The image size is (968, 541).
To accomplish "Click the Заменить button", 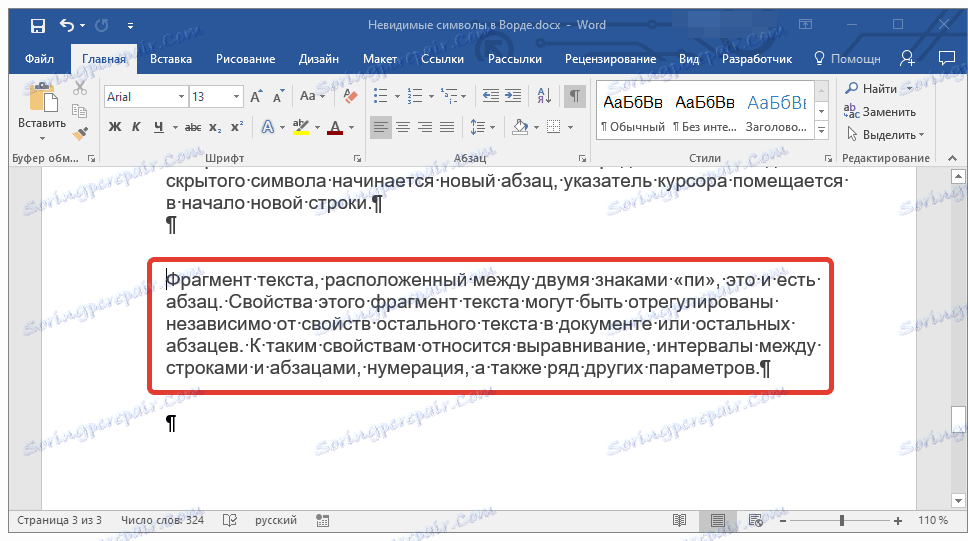I will [880, 112].
